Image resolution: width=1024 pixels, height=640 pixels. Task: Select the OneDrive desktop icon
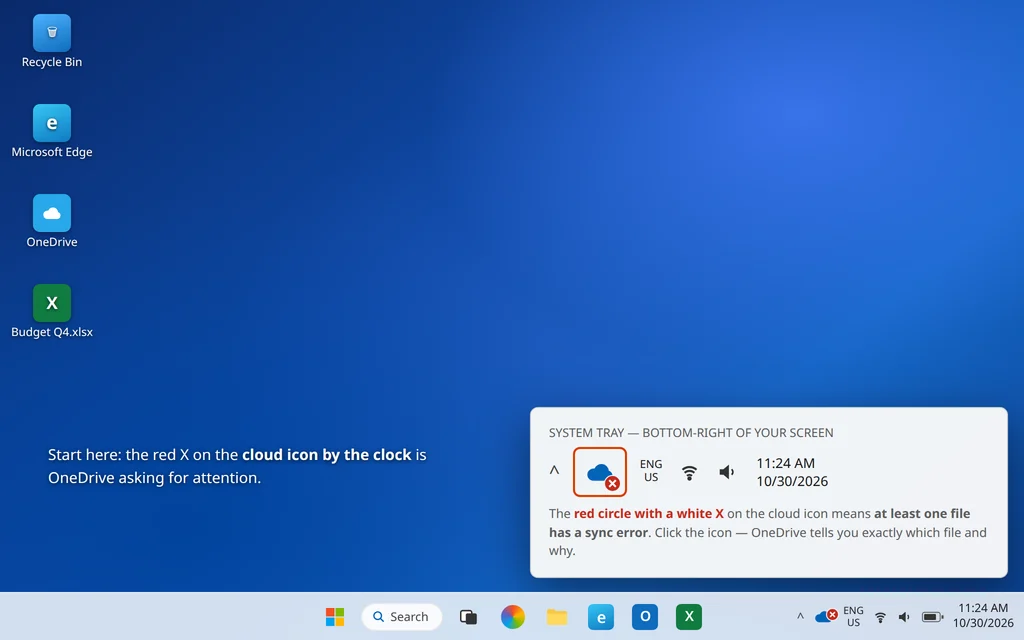tap(52, 221)
